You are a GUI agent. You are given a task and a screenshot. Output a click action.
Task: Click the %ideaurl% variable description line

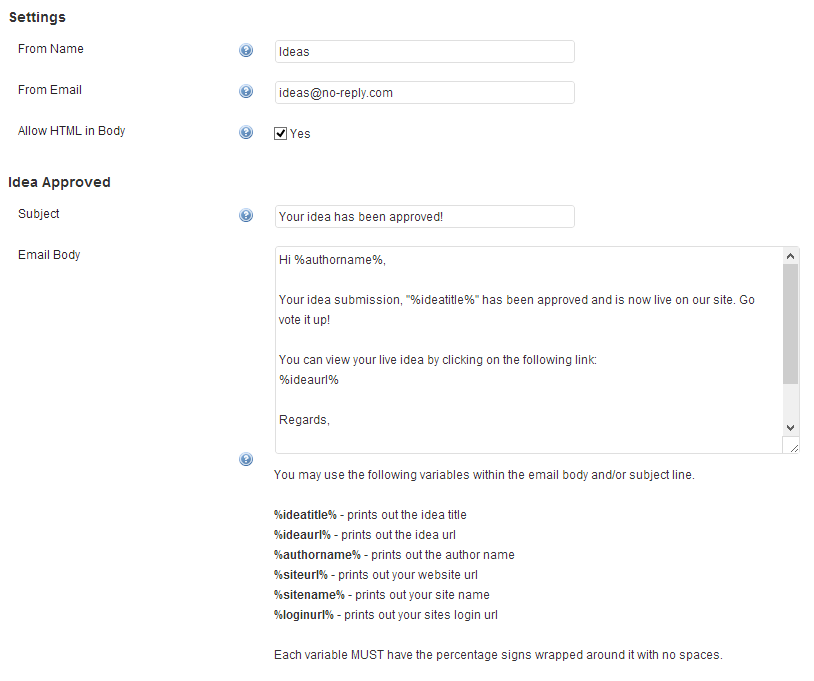tap(365, 535)
